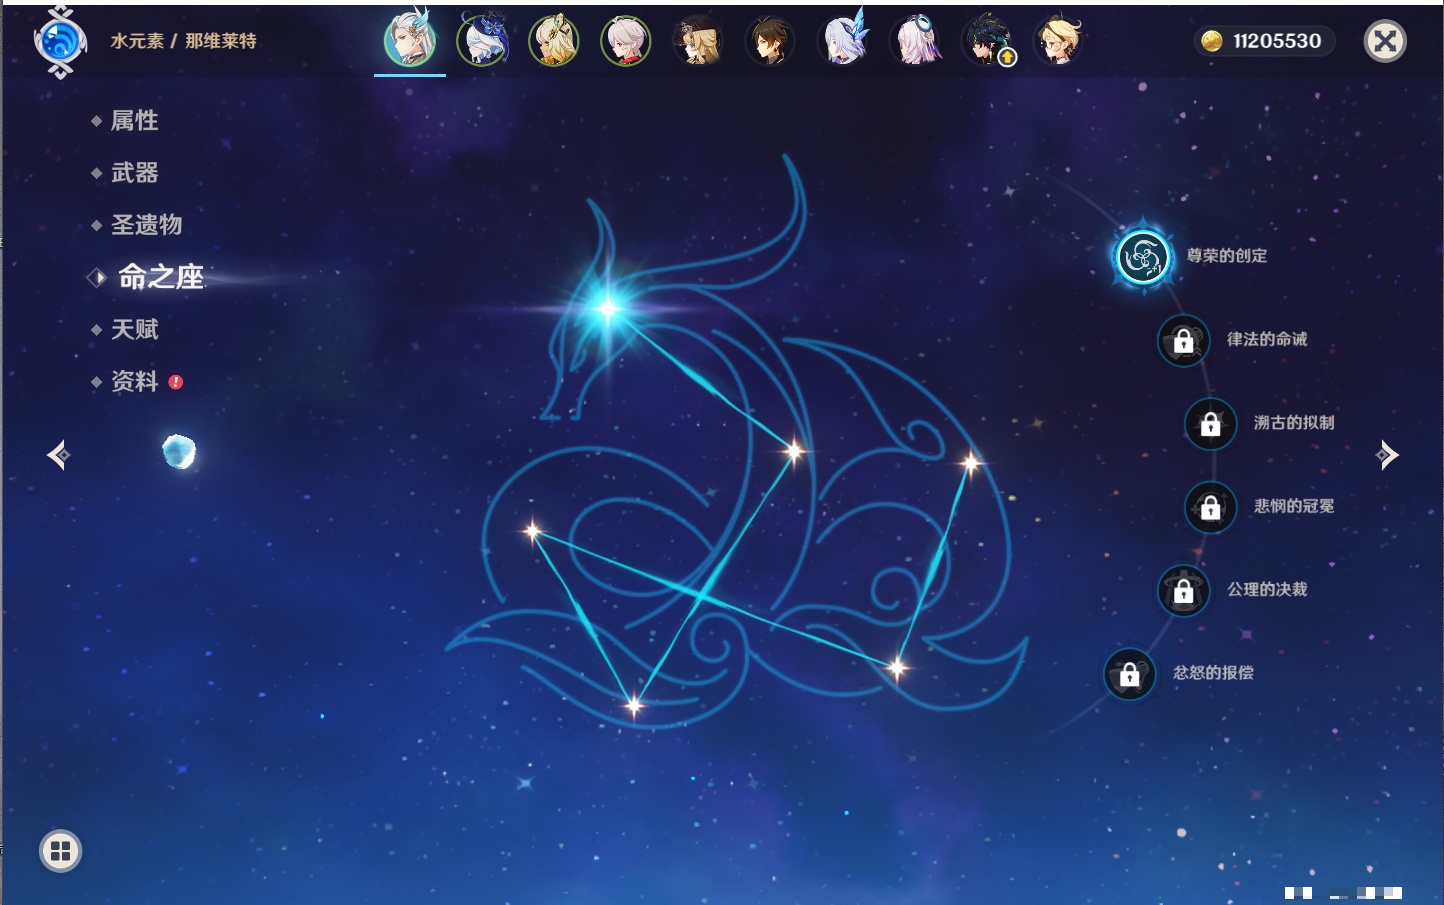The image size is (1444, 905).
Task: Switch to Zhongli's dark-haired avatar
Action: tap(770, 41)
